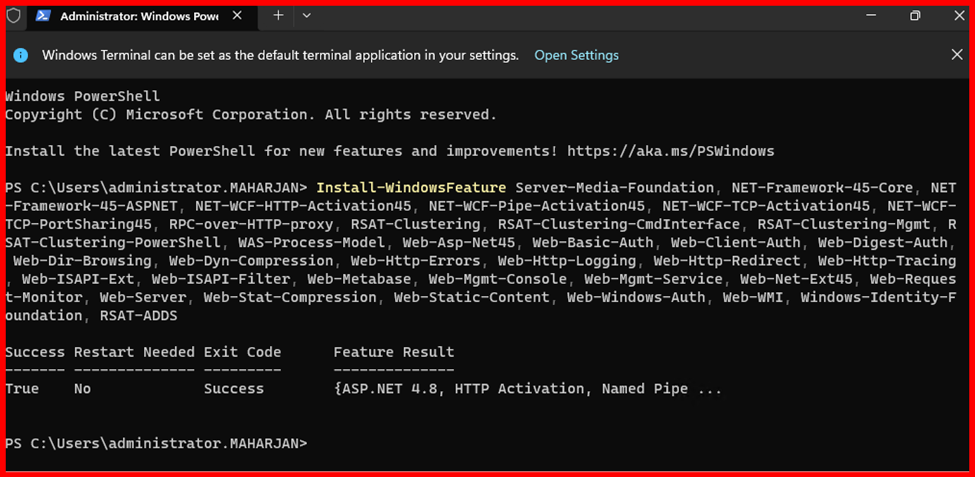Click the 'Exit Code' column header
This screenshot has width=975, height=477.
coord(242,352)
